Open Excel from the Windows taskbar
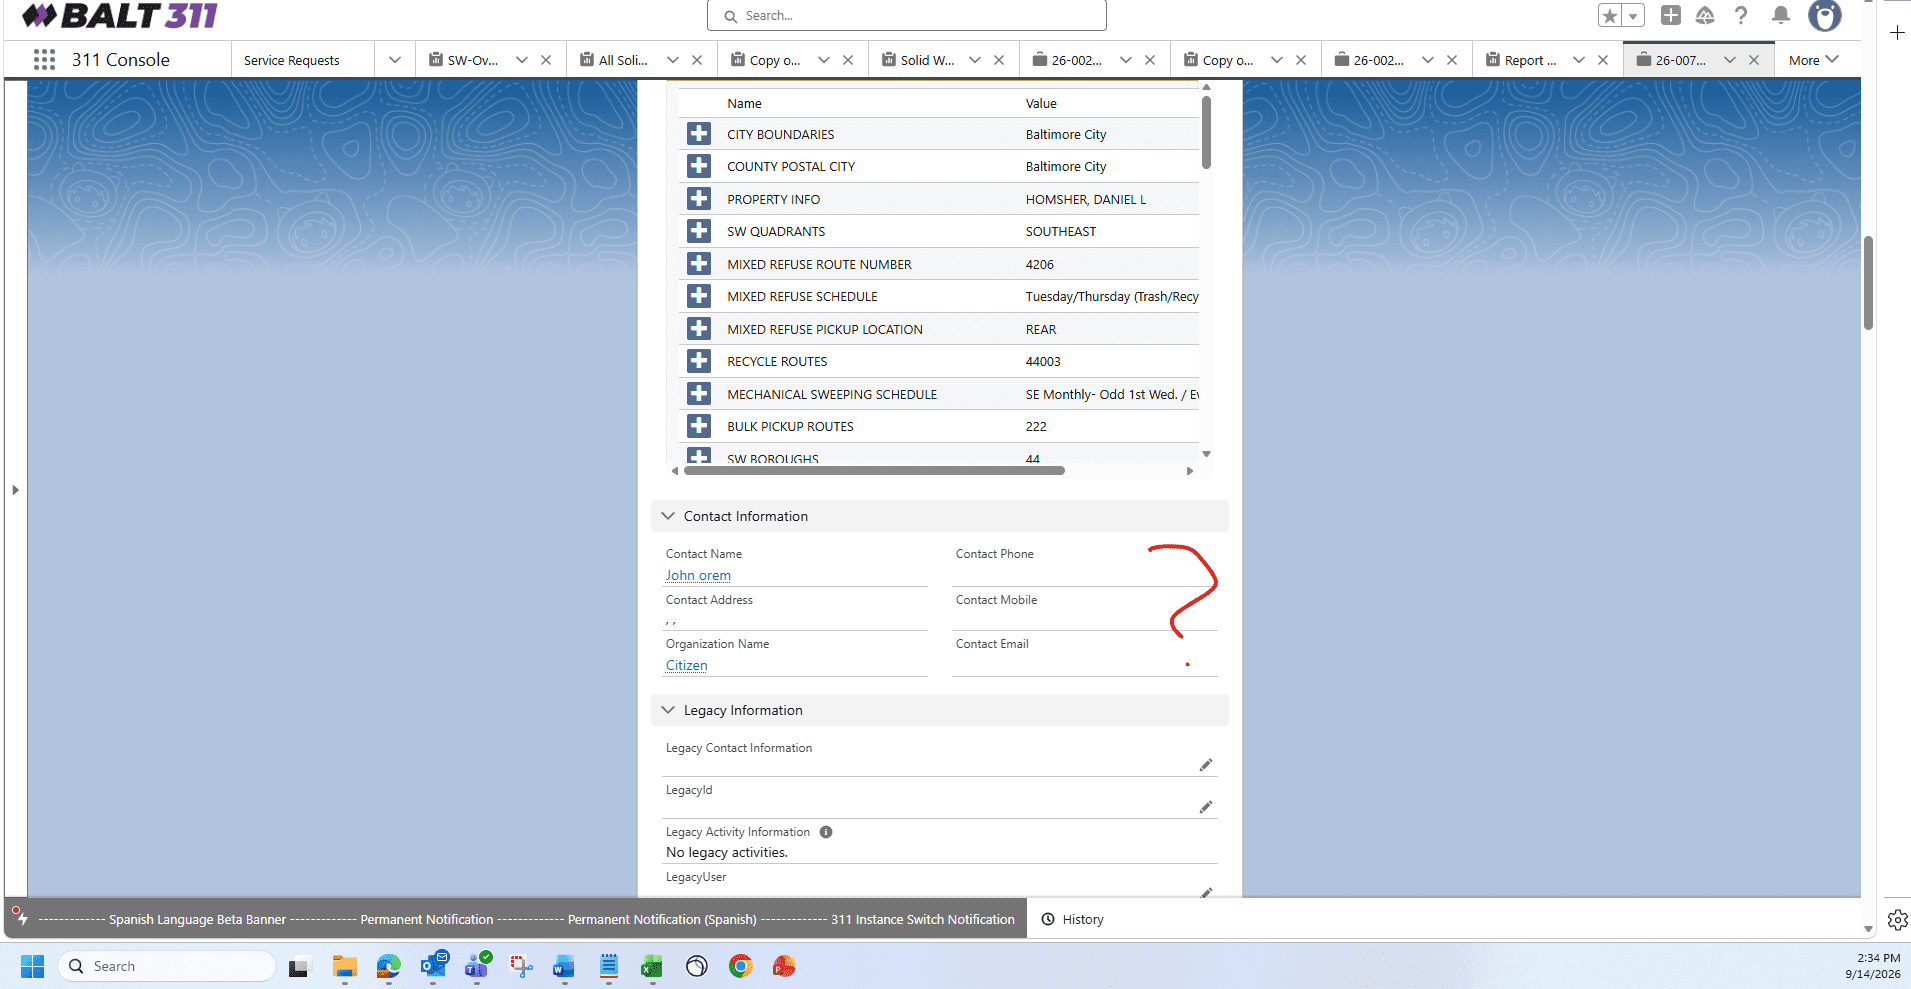This screenshot has width=1911, height=989. [x=652, y=966]
